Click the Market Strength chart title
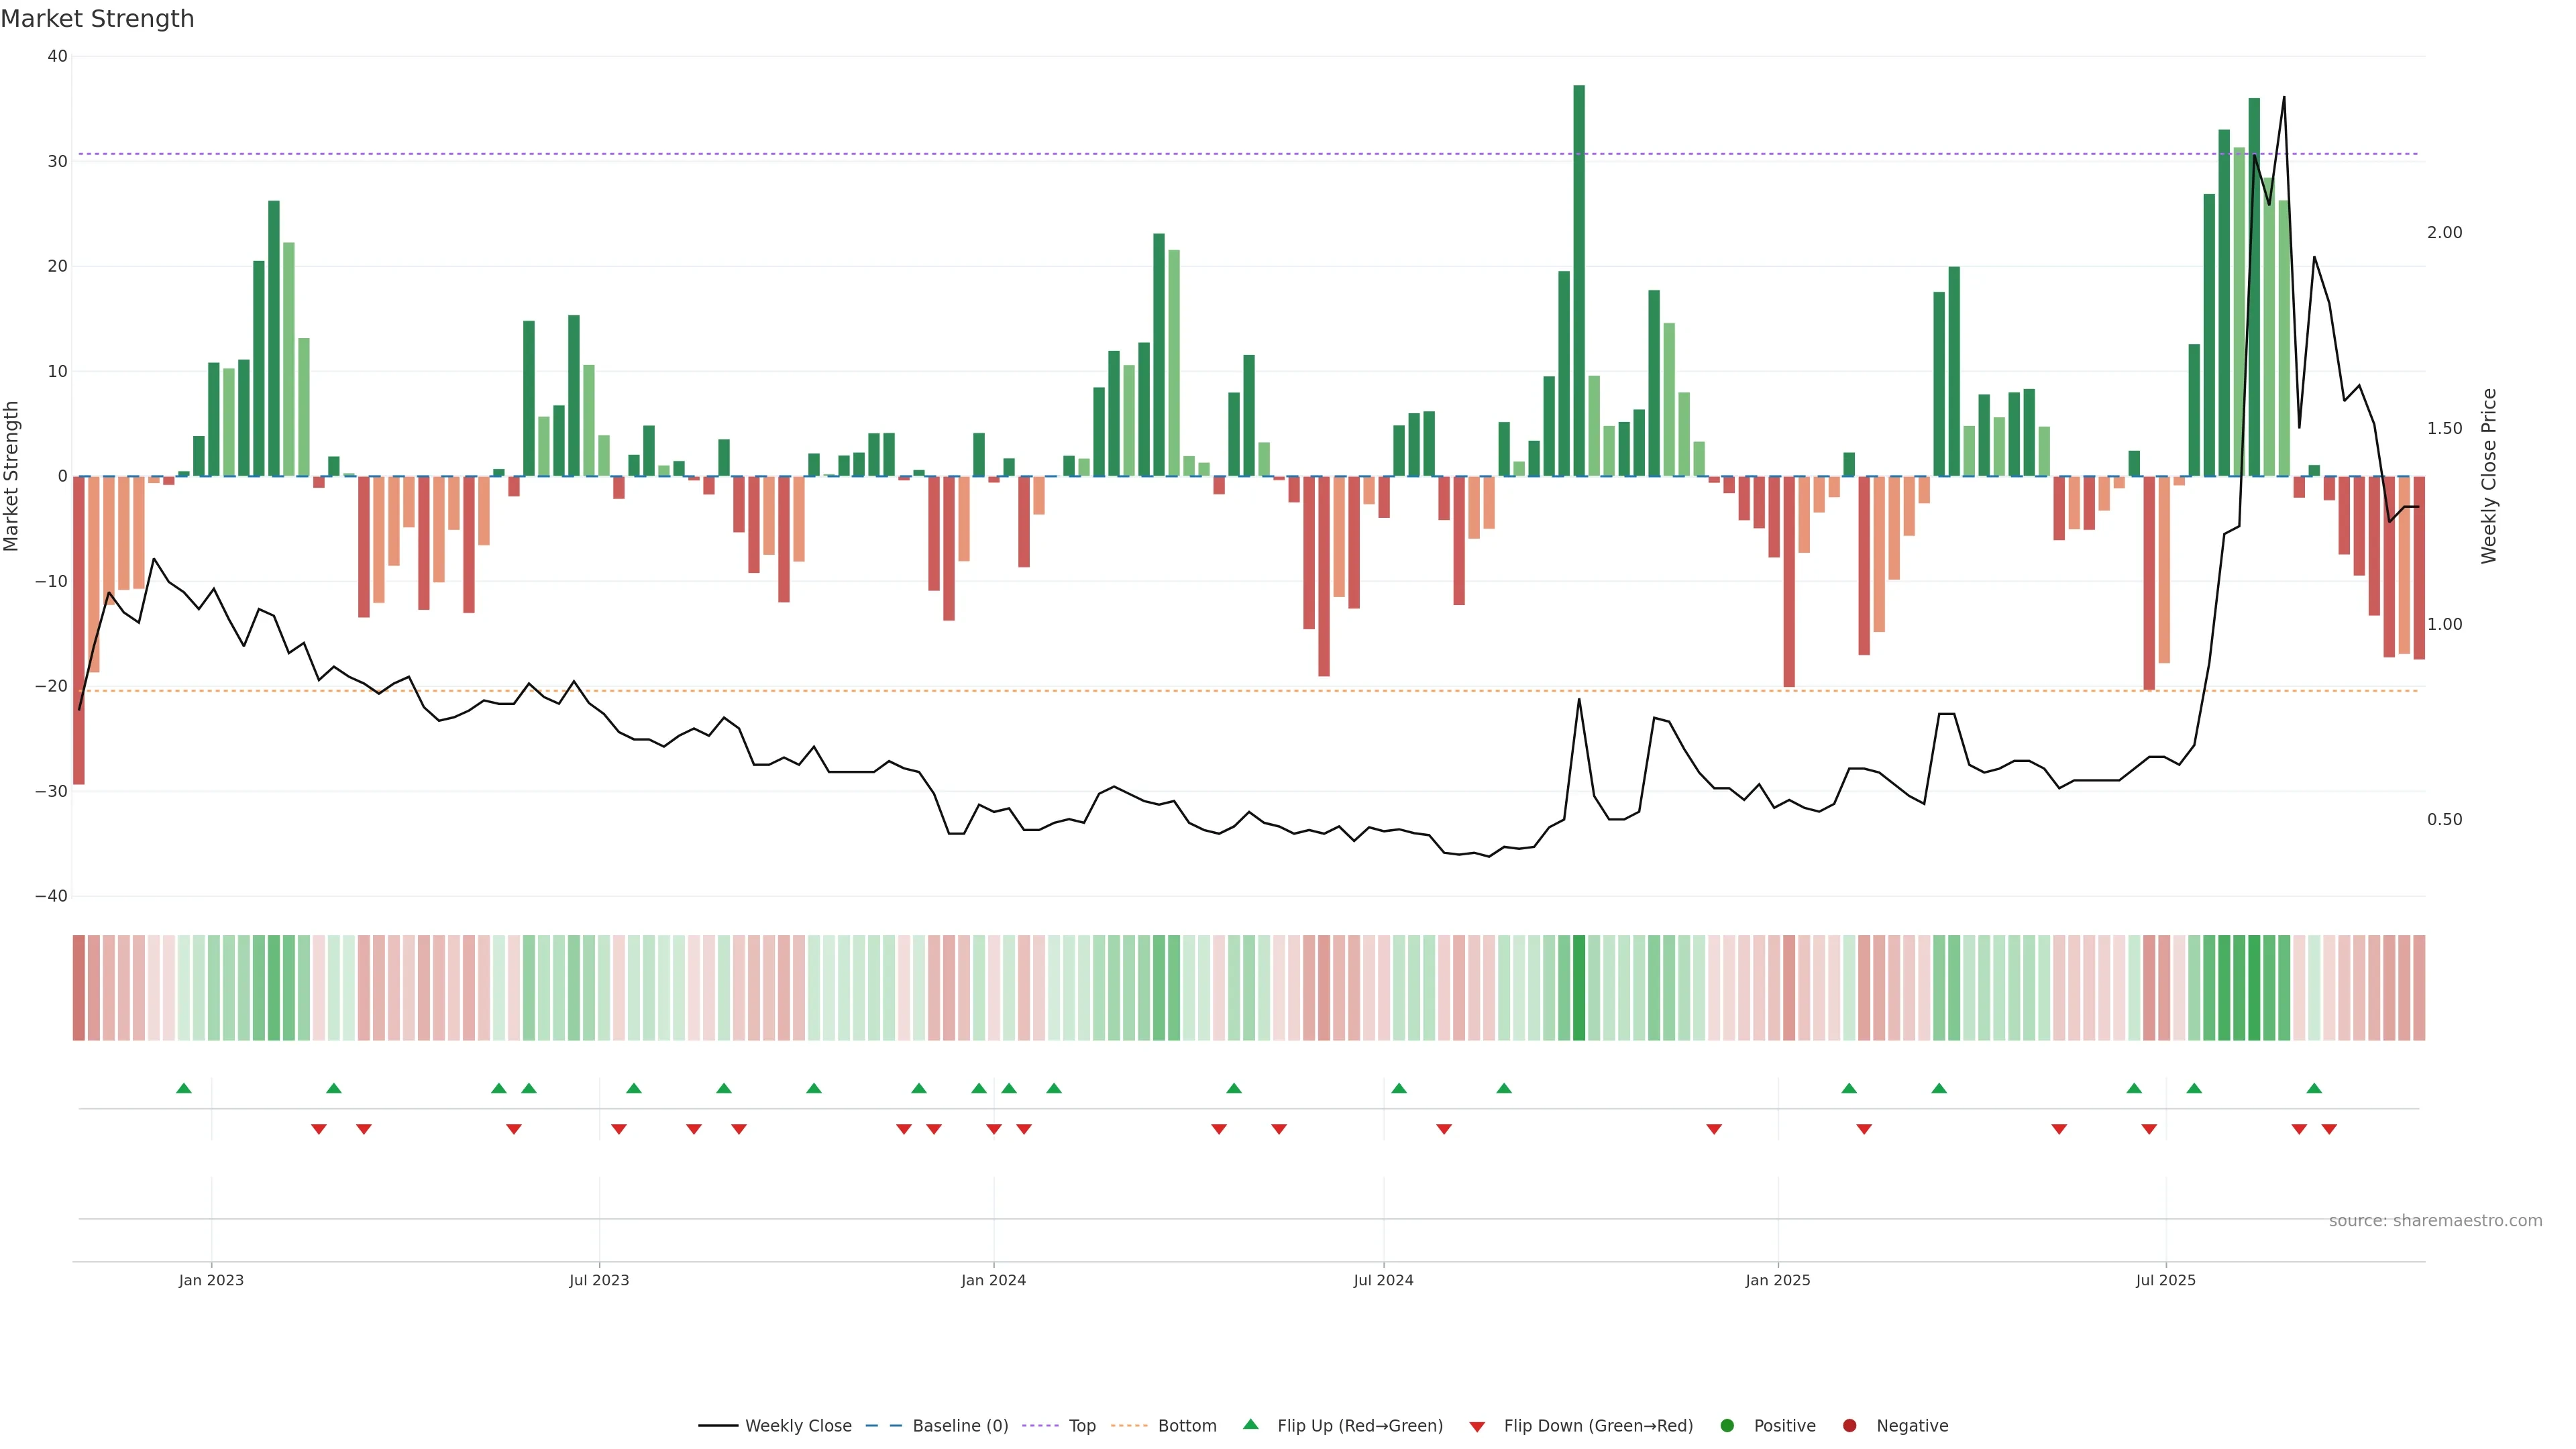The image size is (2576, 1449). tap(97, 19)
